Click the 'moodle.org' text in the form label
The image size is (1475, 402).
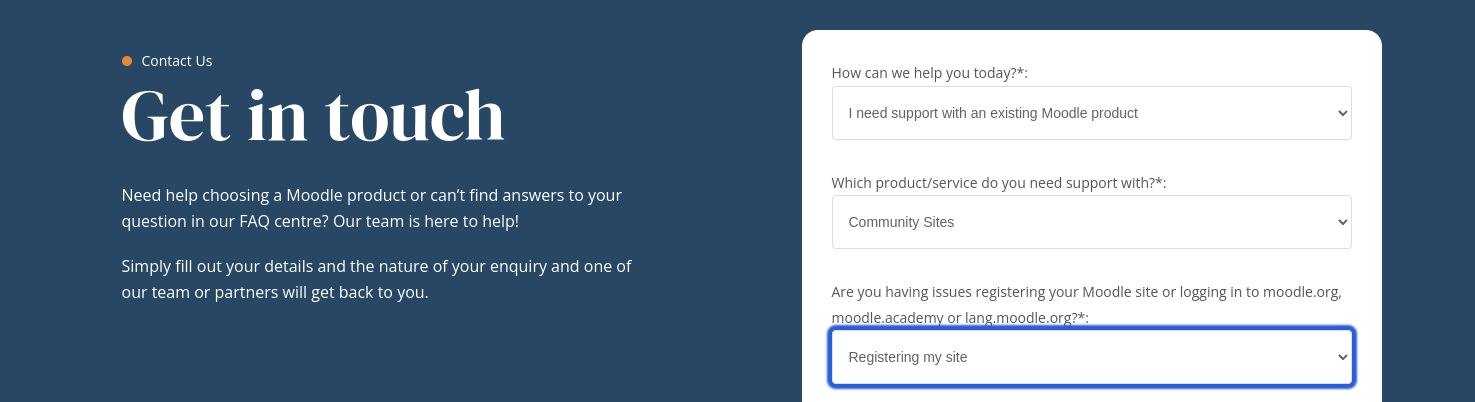pyautogui.click(x=1301, y=292)
